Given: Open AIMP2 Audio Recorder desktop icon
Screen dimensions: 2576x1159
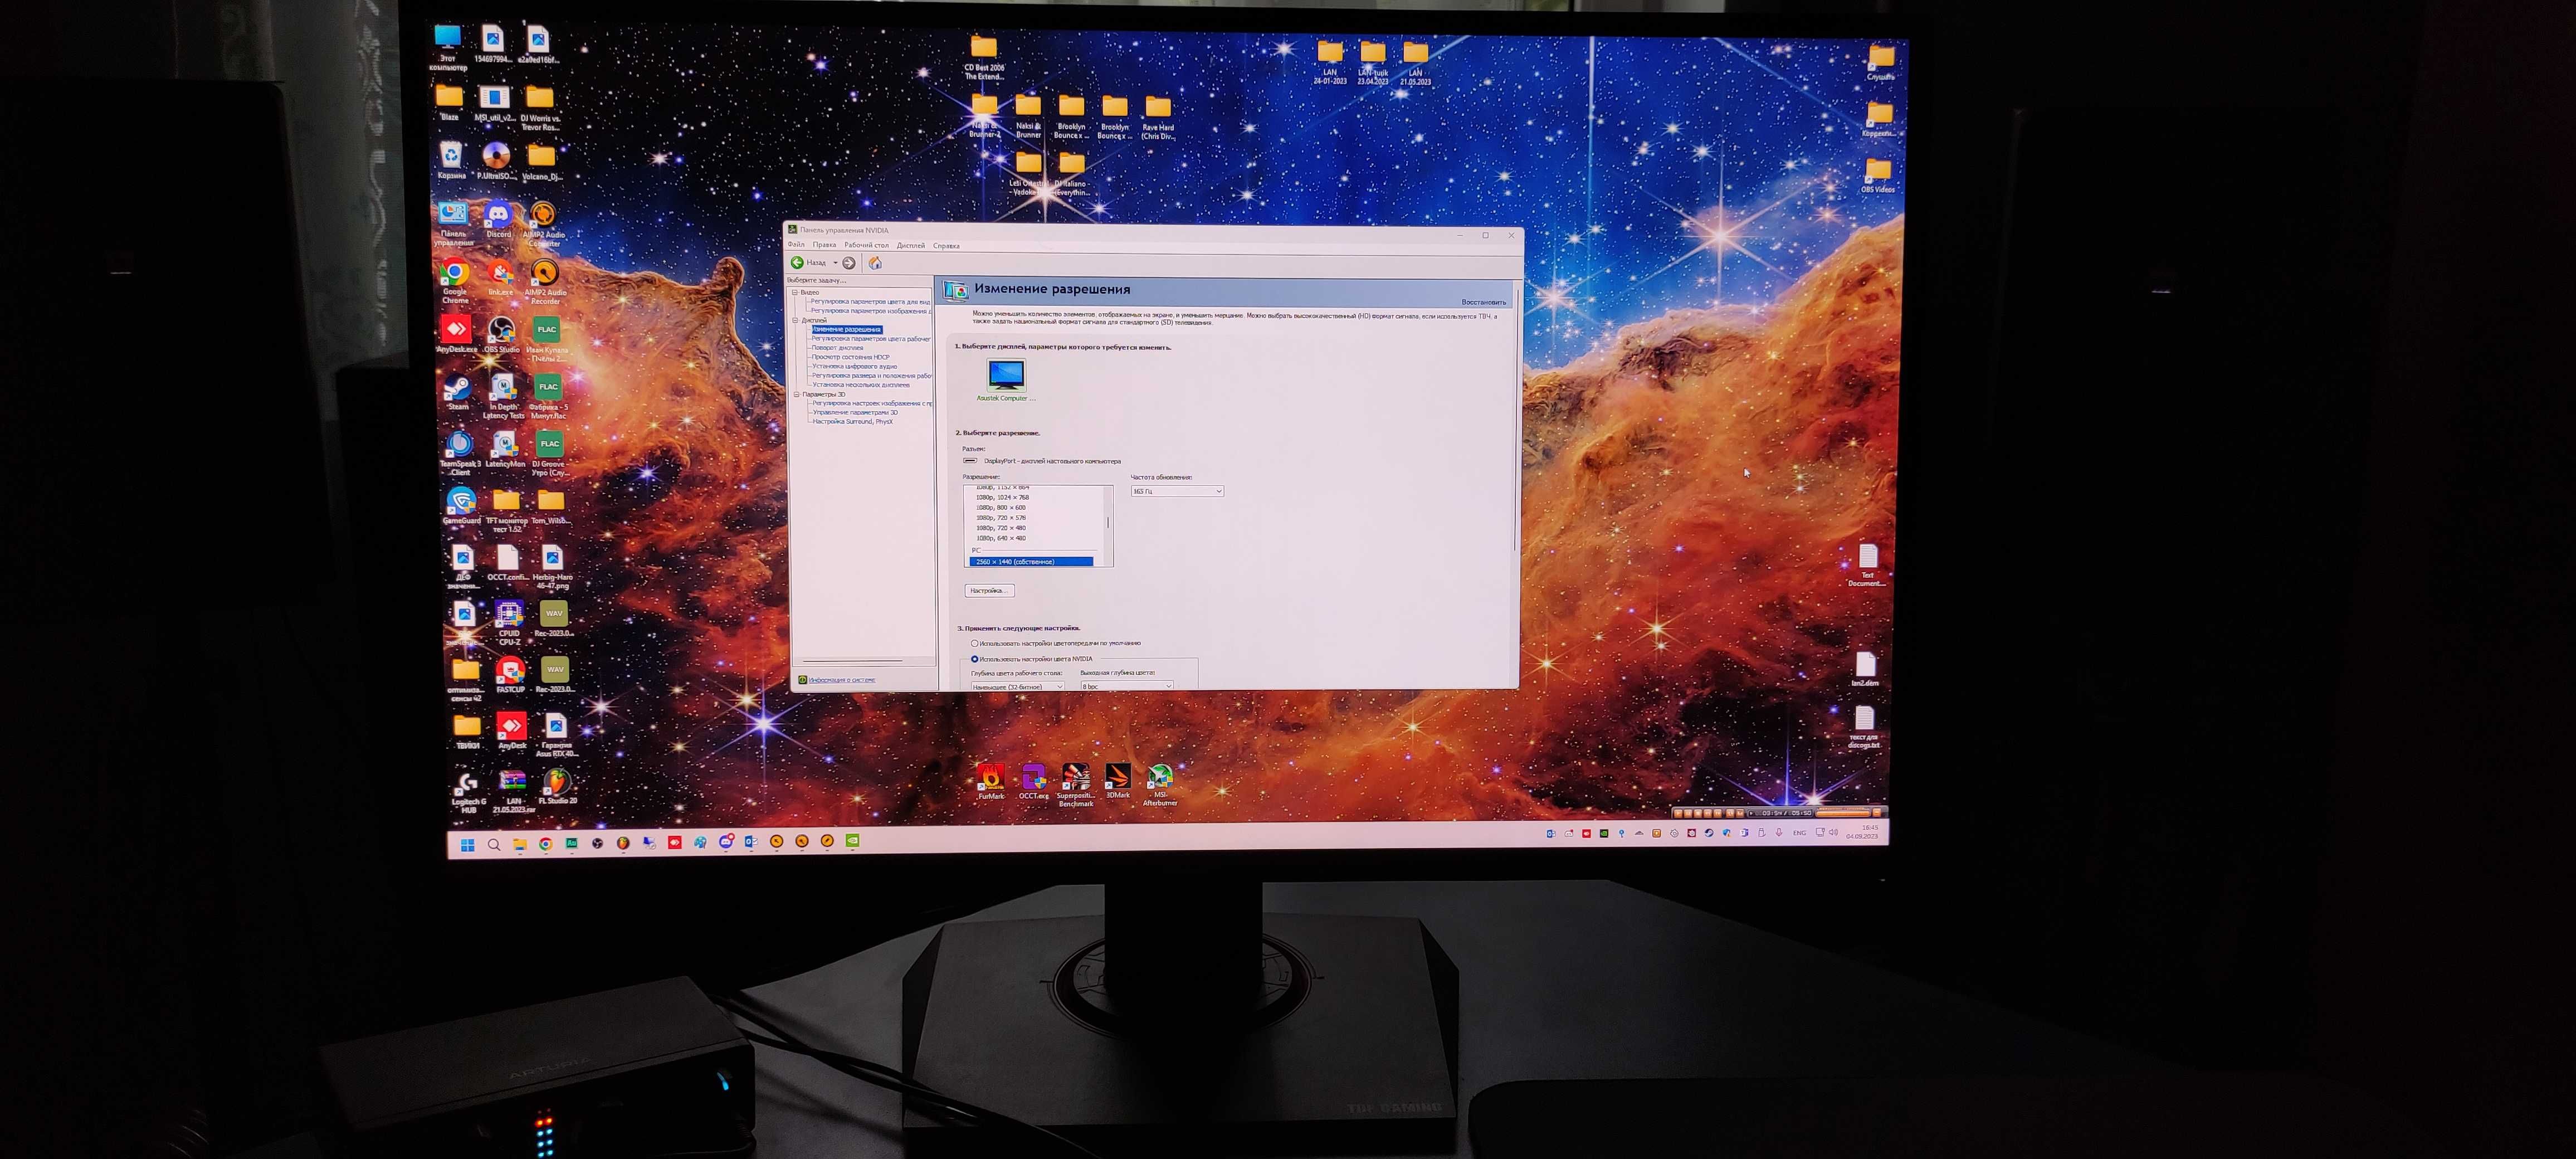Looking at the screenshot, I should [545, 282].
